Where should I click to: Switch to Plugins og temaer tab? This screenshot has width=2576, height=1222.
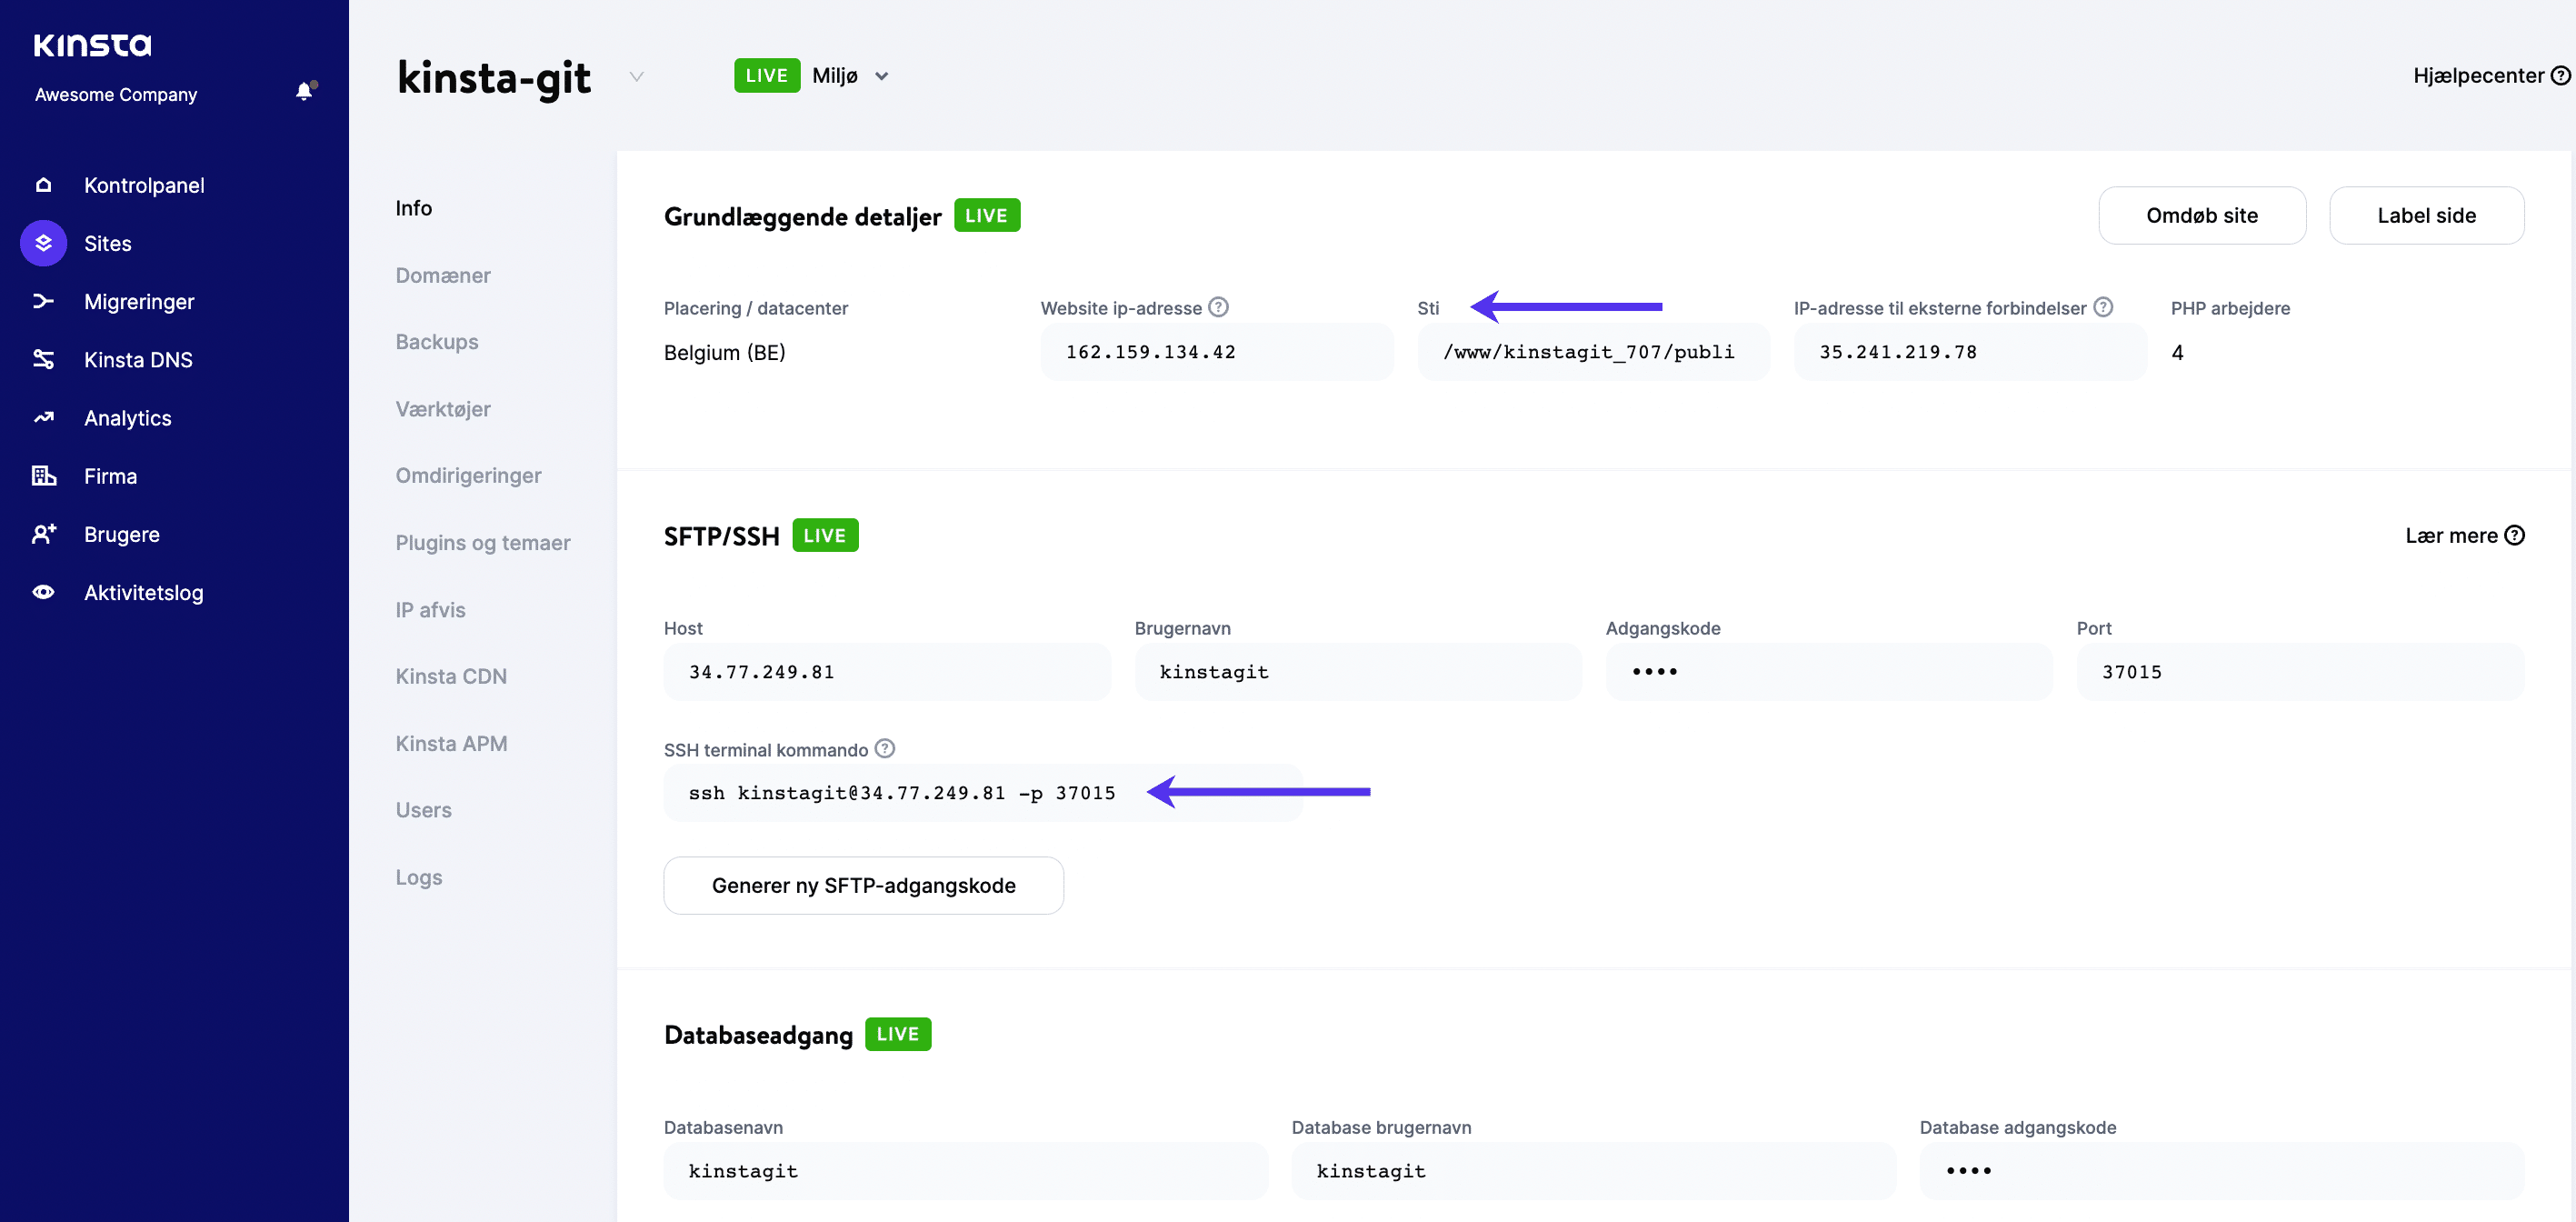click(483, 543)
